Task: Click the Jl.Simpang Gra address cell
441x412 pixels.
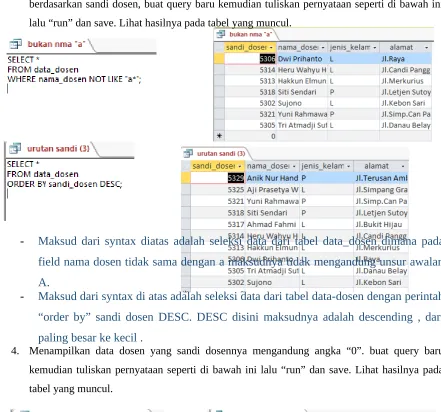Action: pyautogui.click(x=381, y=190)
